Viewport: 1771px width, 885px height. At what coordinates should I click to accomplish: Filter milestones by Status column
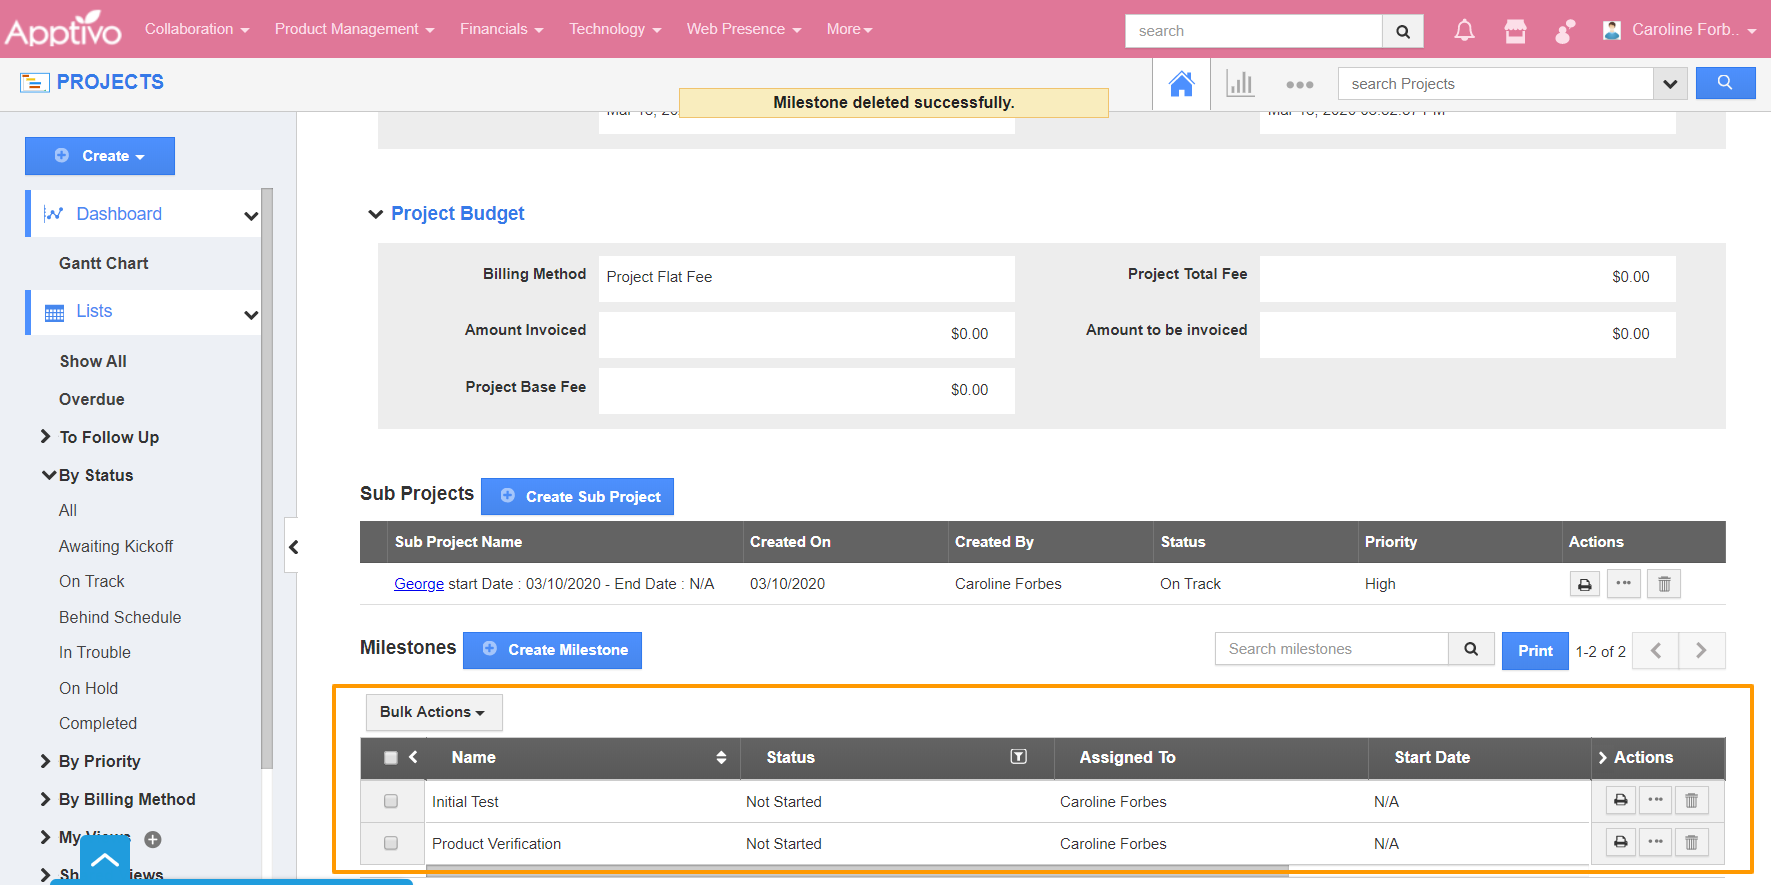pyautogui.click(x=1018, y=757)
